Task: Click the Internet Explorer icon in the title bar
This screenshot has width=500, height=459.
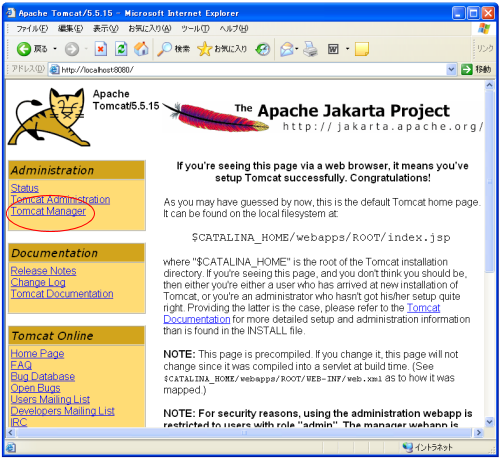Action: coord(11,13)
